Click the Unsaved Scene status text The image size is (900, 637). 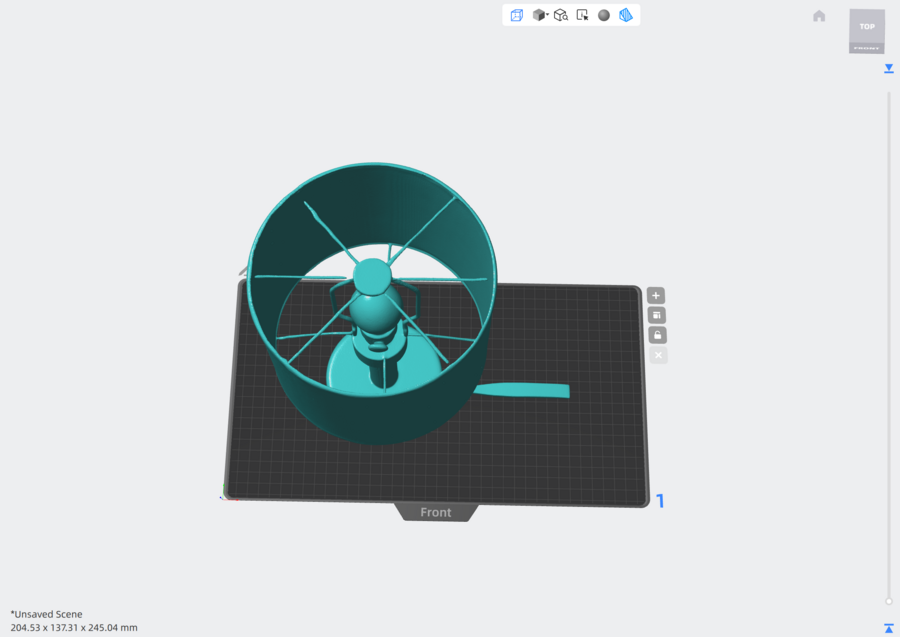46,614
